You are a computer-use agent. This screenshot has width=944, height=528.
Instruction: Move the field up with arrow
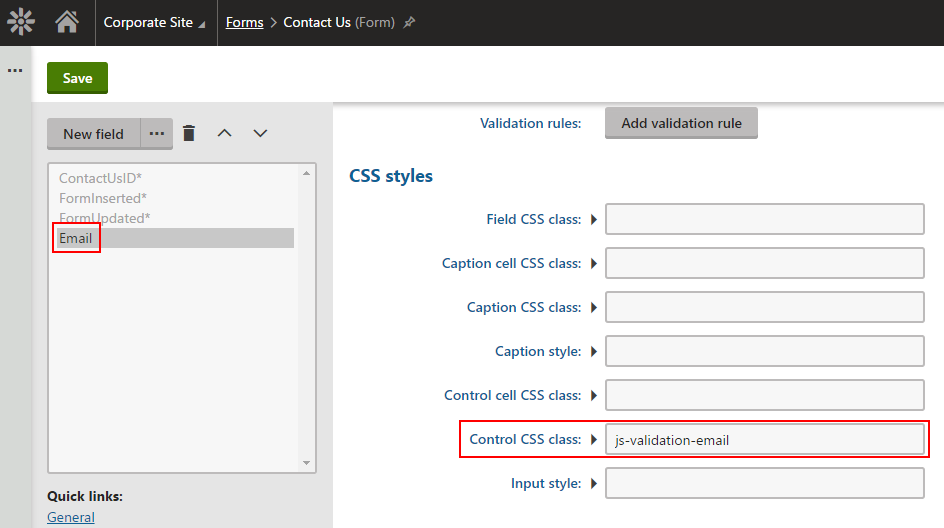point(225,133)
